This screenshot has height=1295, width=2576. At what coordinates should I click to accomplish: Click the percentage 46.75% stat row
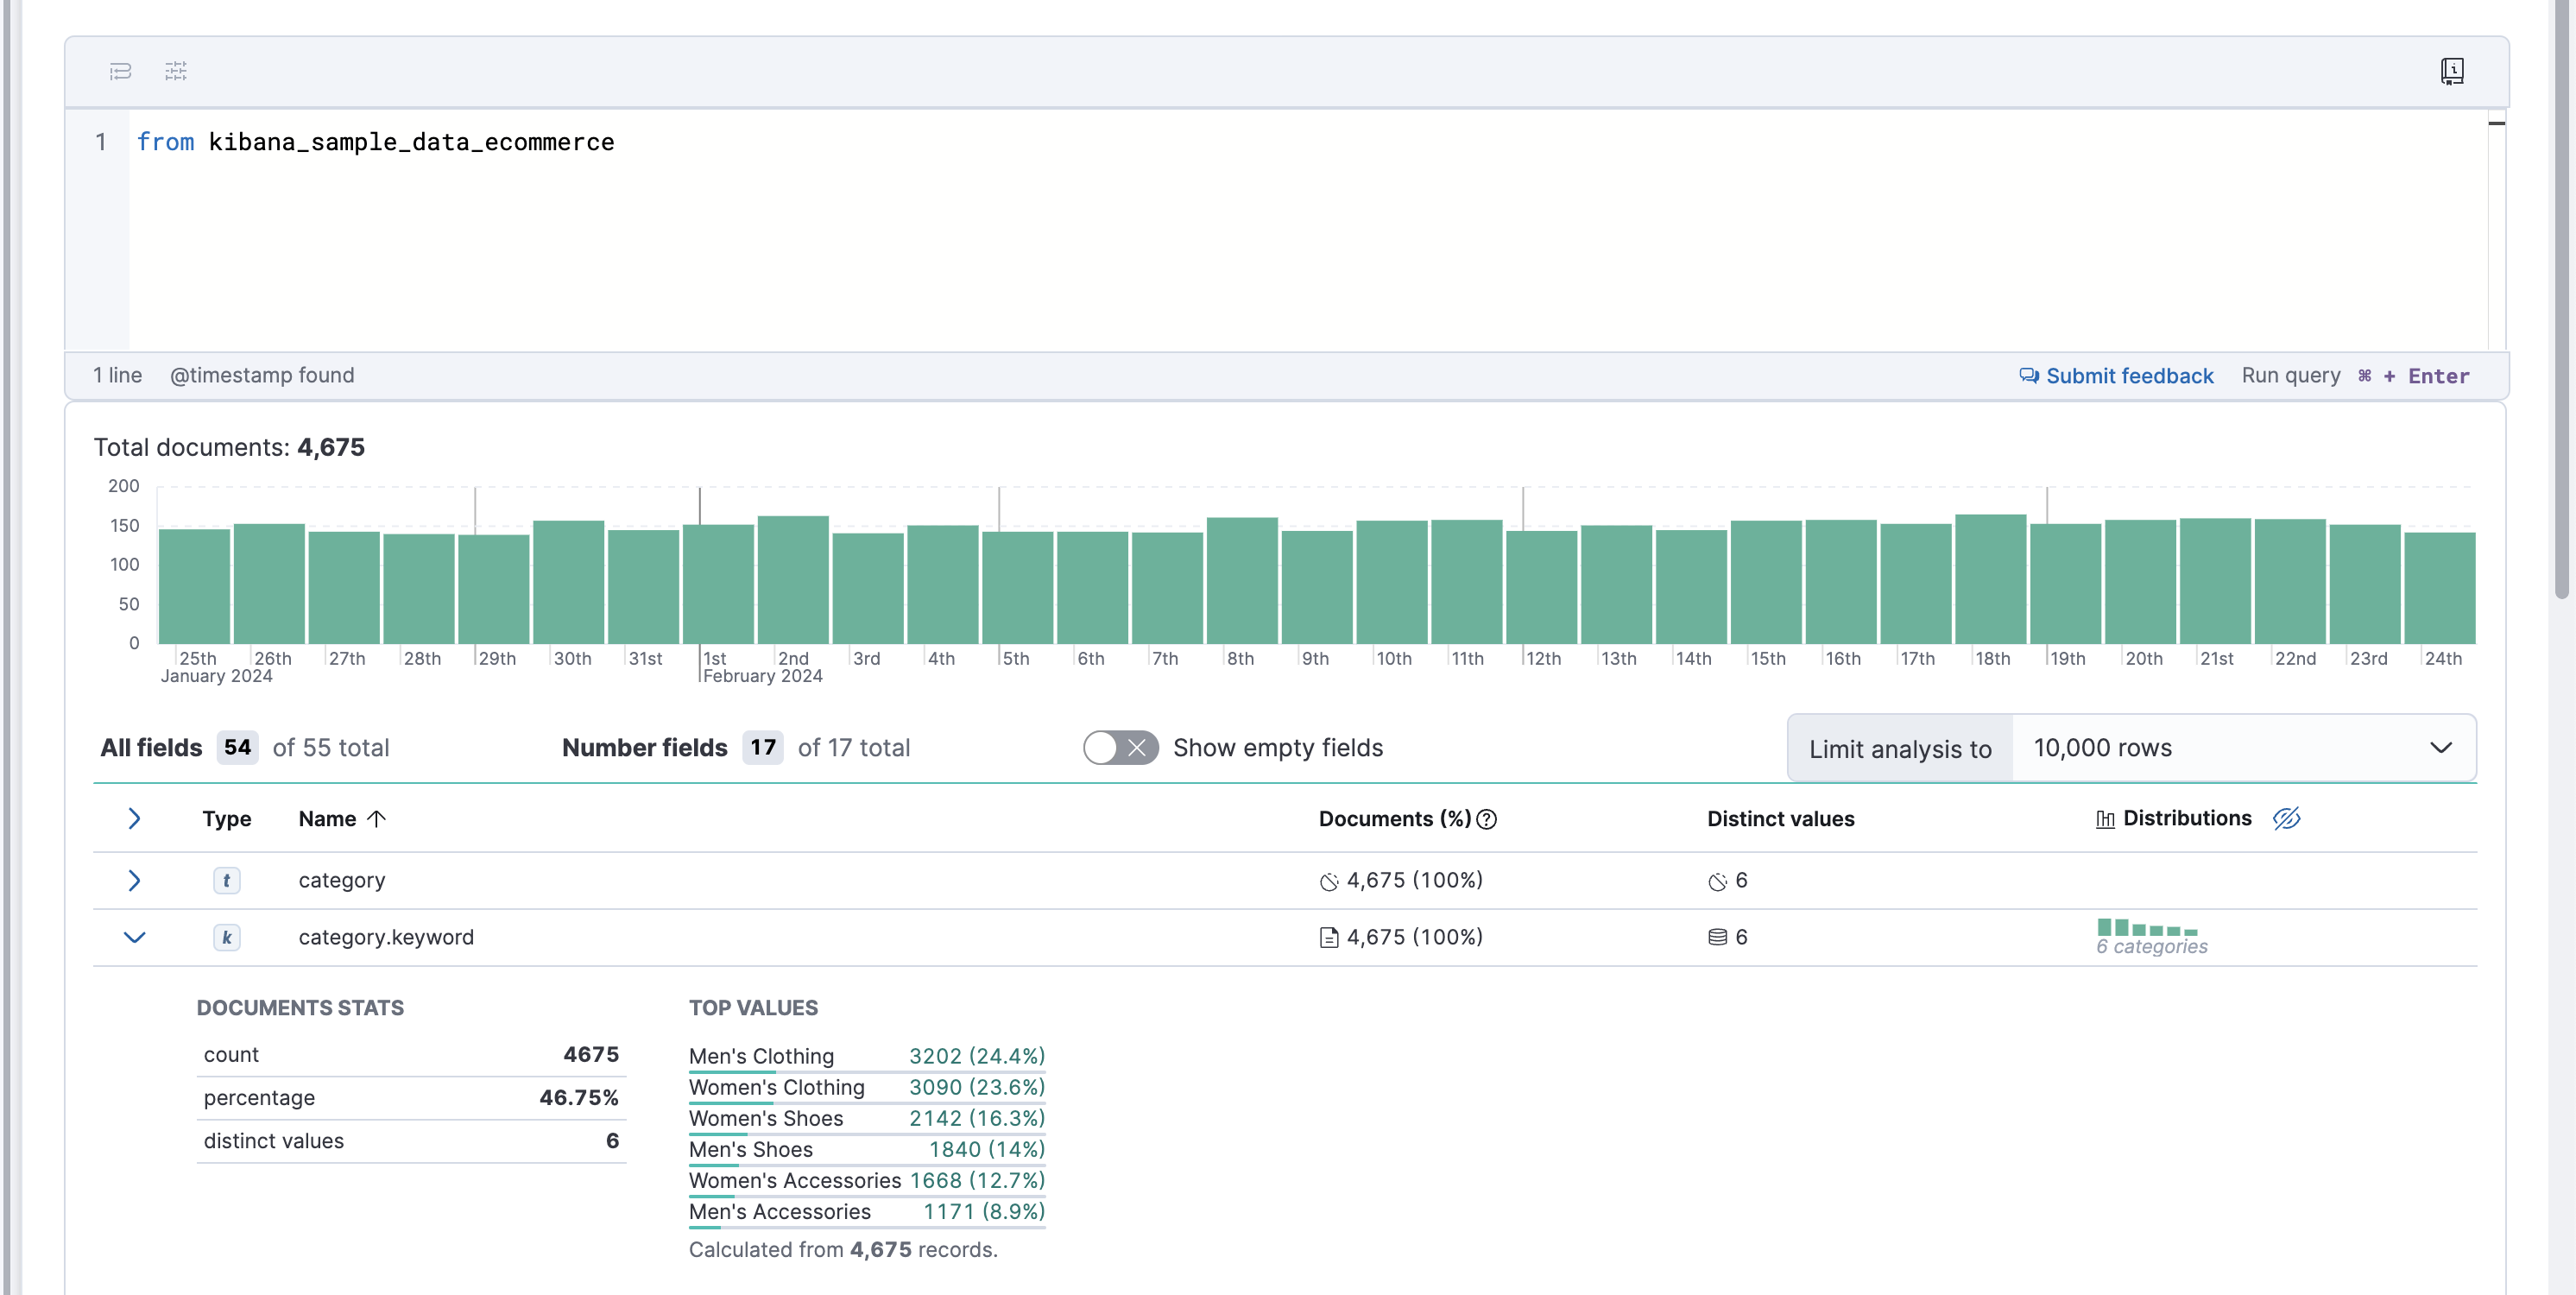[x=411, y=1097]
